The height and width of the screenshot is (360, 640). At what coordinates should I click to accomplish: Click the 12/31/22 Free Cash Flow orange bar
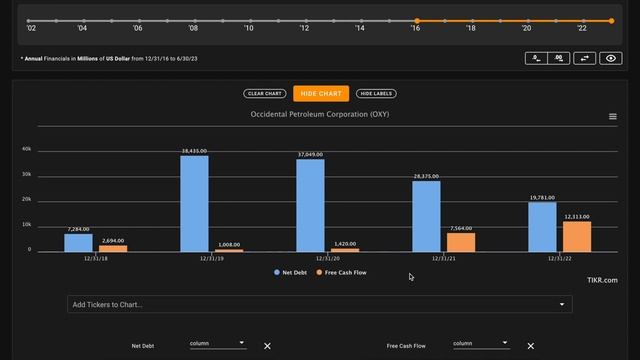[x=577, y=237]
